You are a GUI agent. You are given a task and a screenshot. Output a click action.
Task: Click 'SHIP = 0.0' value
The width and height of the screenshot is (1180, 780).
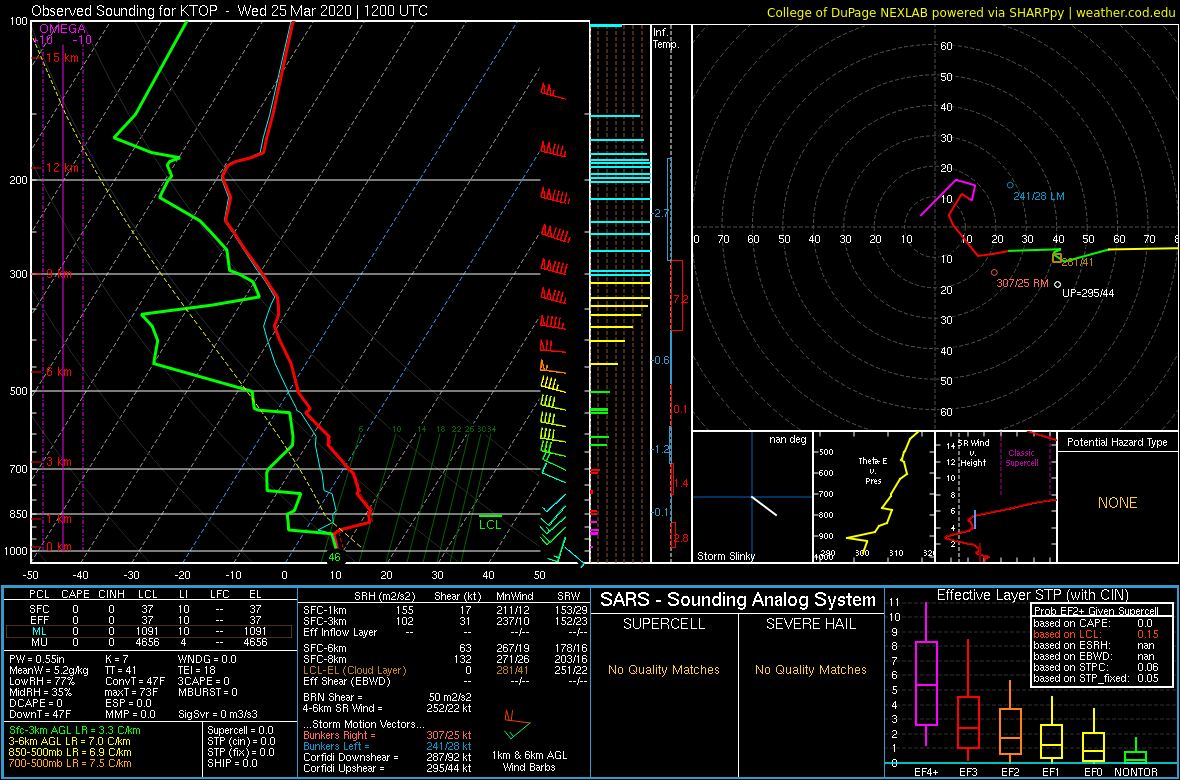click(x=232, y=763)
